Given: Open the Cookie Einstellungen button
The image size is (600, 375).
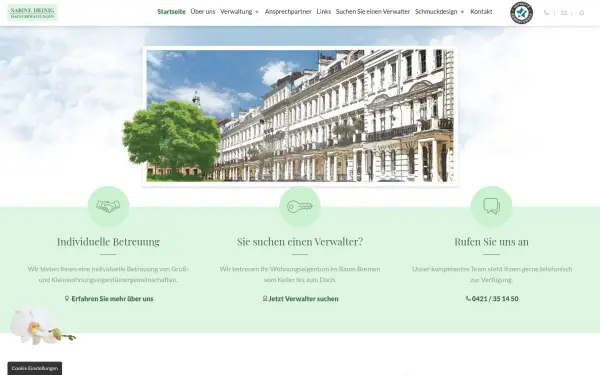Looking at the screenshot, I should pos(34,368).
